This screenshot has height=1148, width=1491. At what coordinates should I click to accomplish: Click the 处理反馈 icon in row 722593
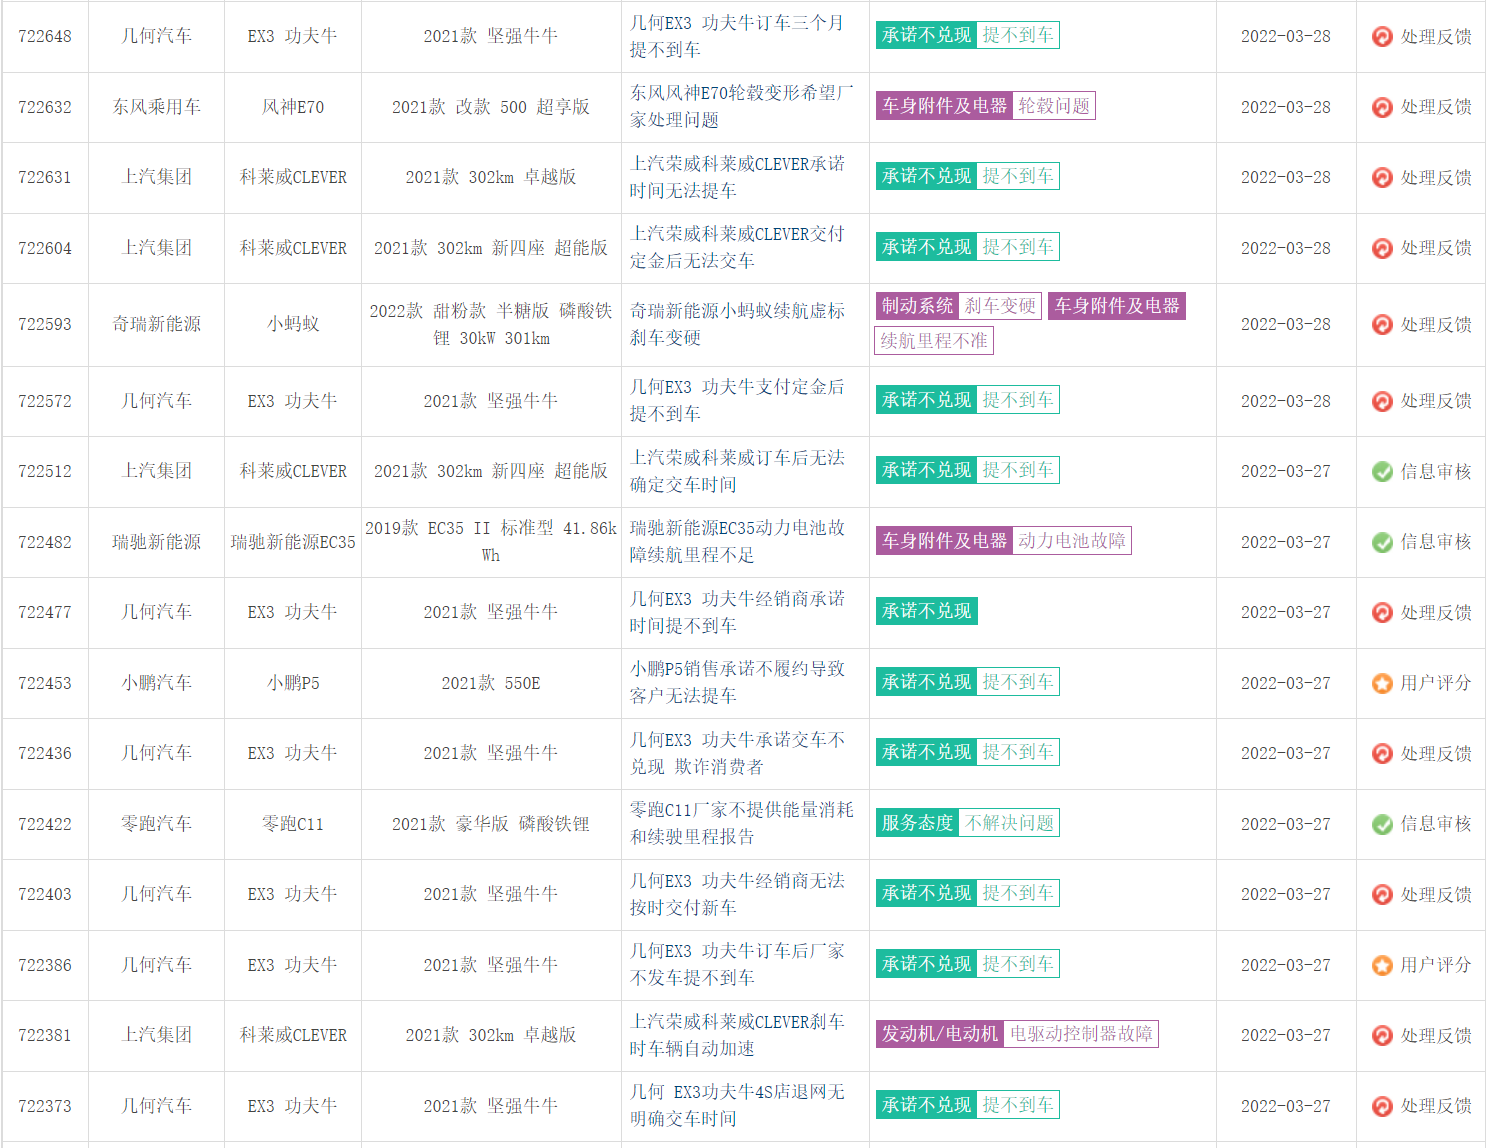1382,325
